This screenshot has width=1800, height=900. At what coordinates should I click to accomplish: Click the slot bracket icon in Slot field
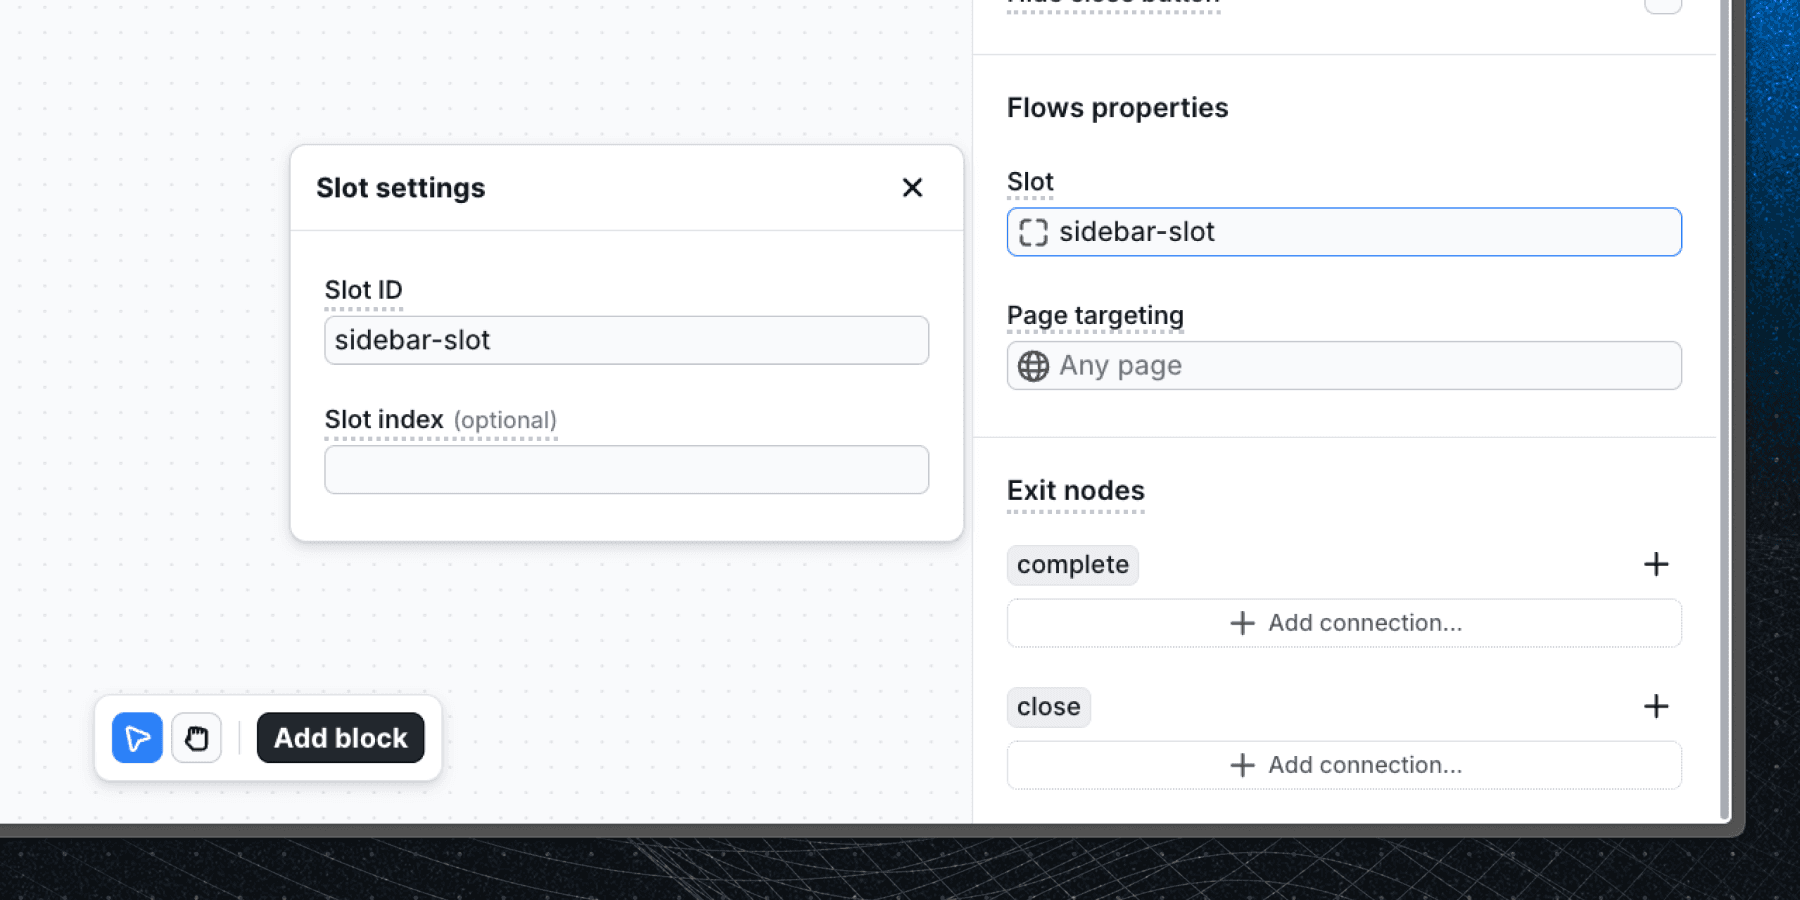click(1033, 232)
